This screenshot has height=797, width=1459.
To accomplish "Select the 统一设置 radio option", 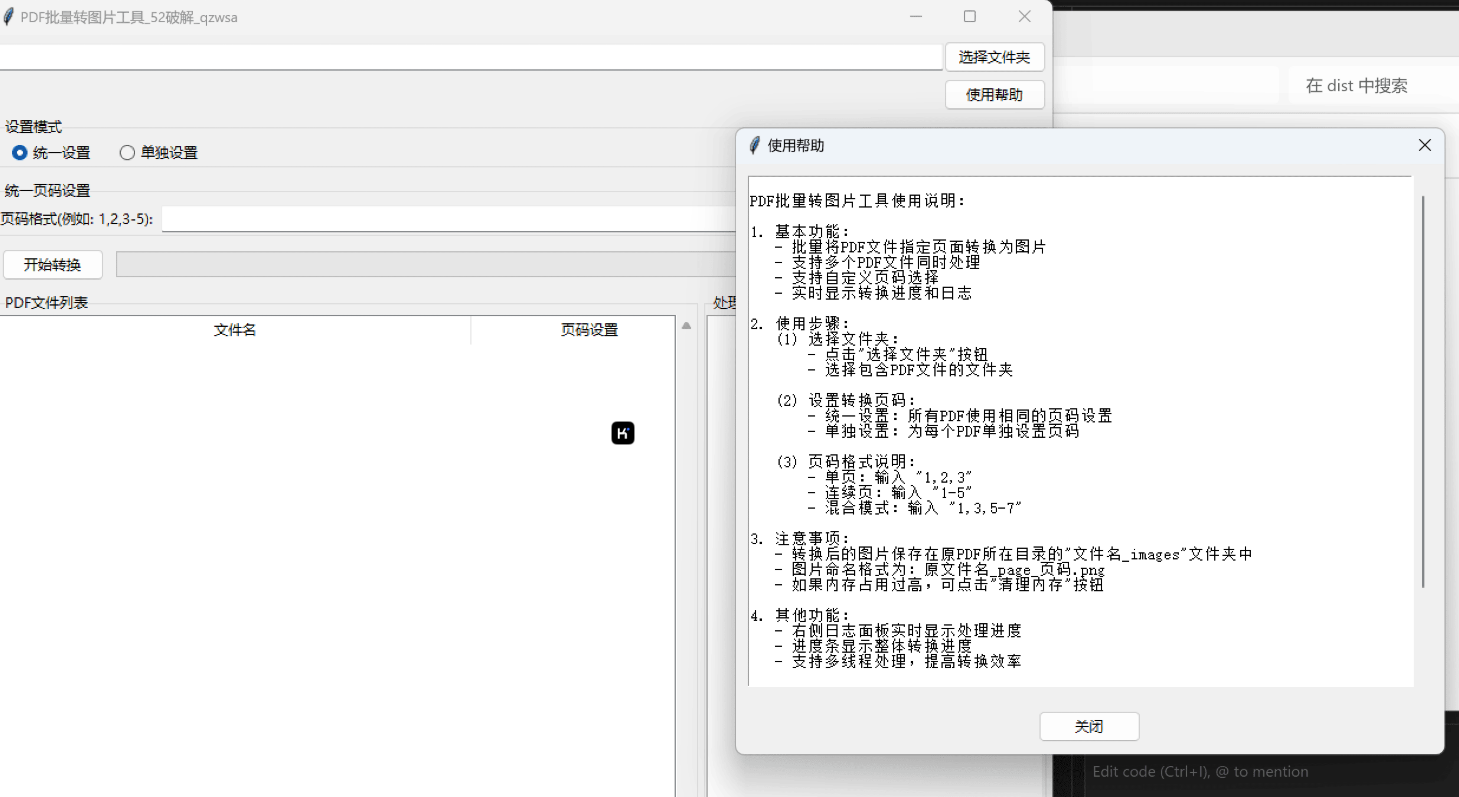I will pos(51,153).
